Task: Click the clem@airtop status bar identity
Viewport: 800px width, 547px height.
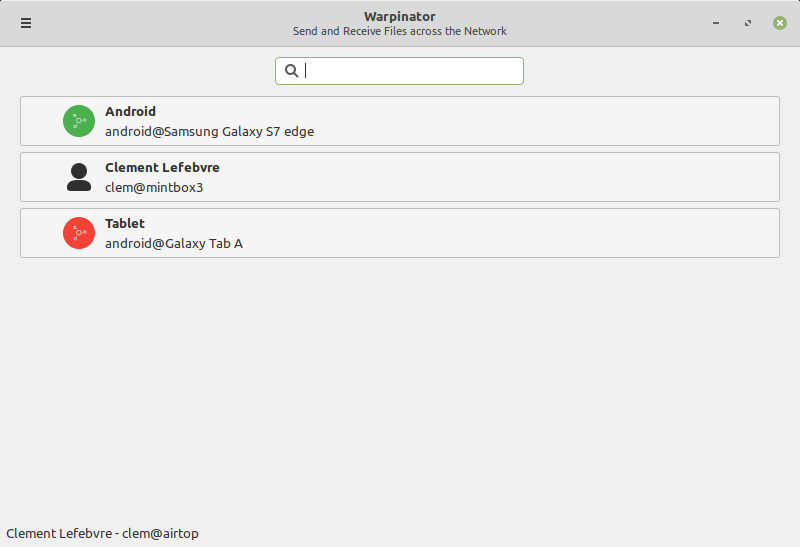Action: click(x=102, y=534)
